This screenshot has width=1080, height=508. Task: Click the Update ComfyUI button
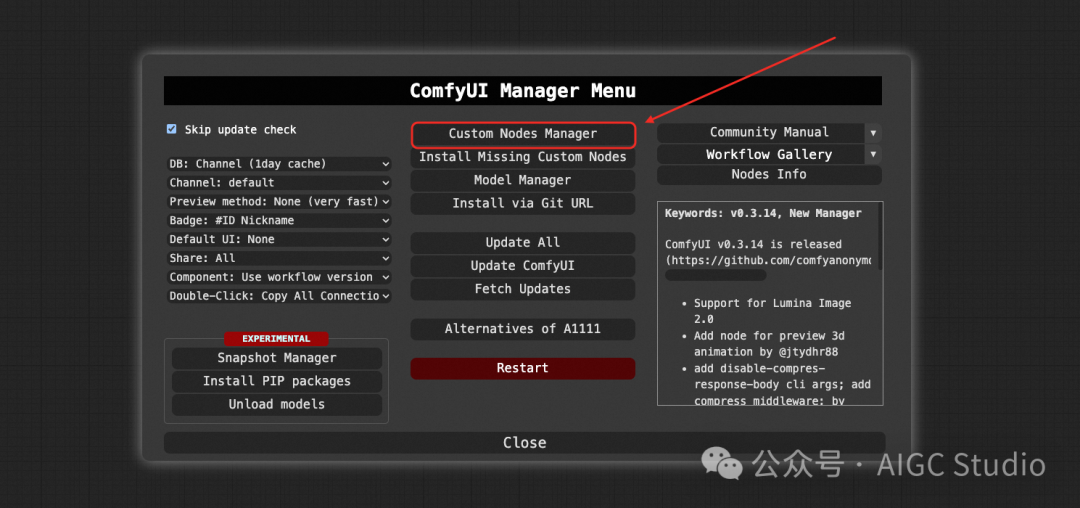click(523, 266)
